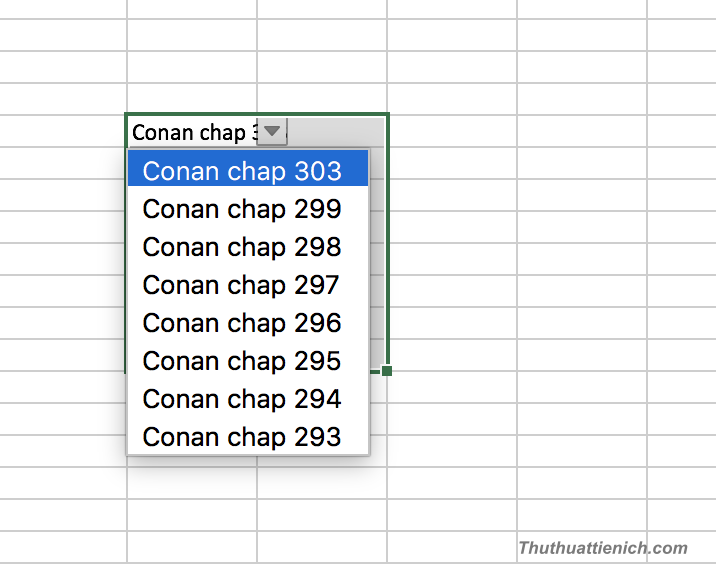Select empty cell directly above Conan chap cell
Screen dimensions: 716x564
[x=191, y=98]
